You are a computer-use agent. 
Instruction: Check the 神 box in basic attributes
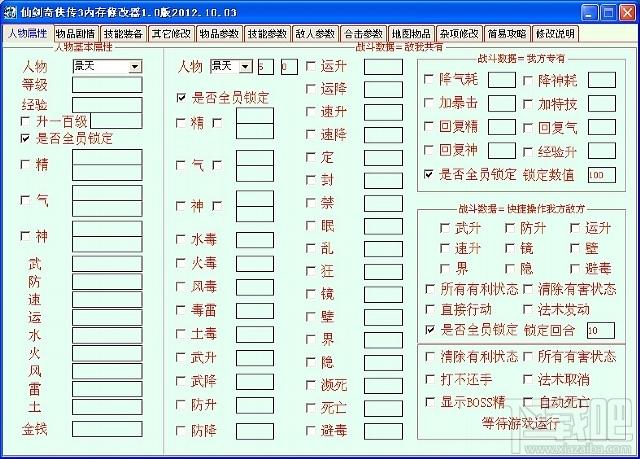point(25,236)
